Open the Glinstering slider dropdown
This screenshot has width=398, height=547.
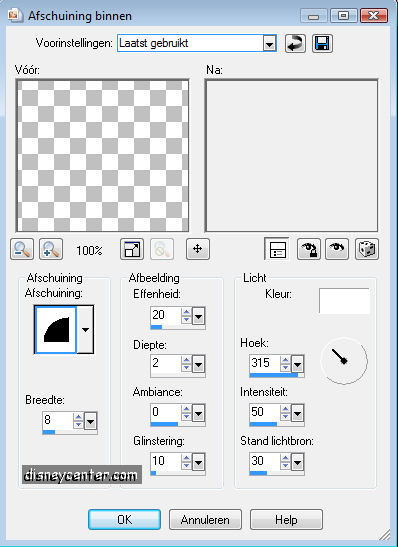click(198, 463)
